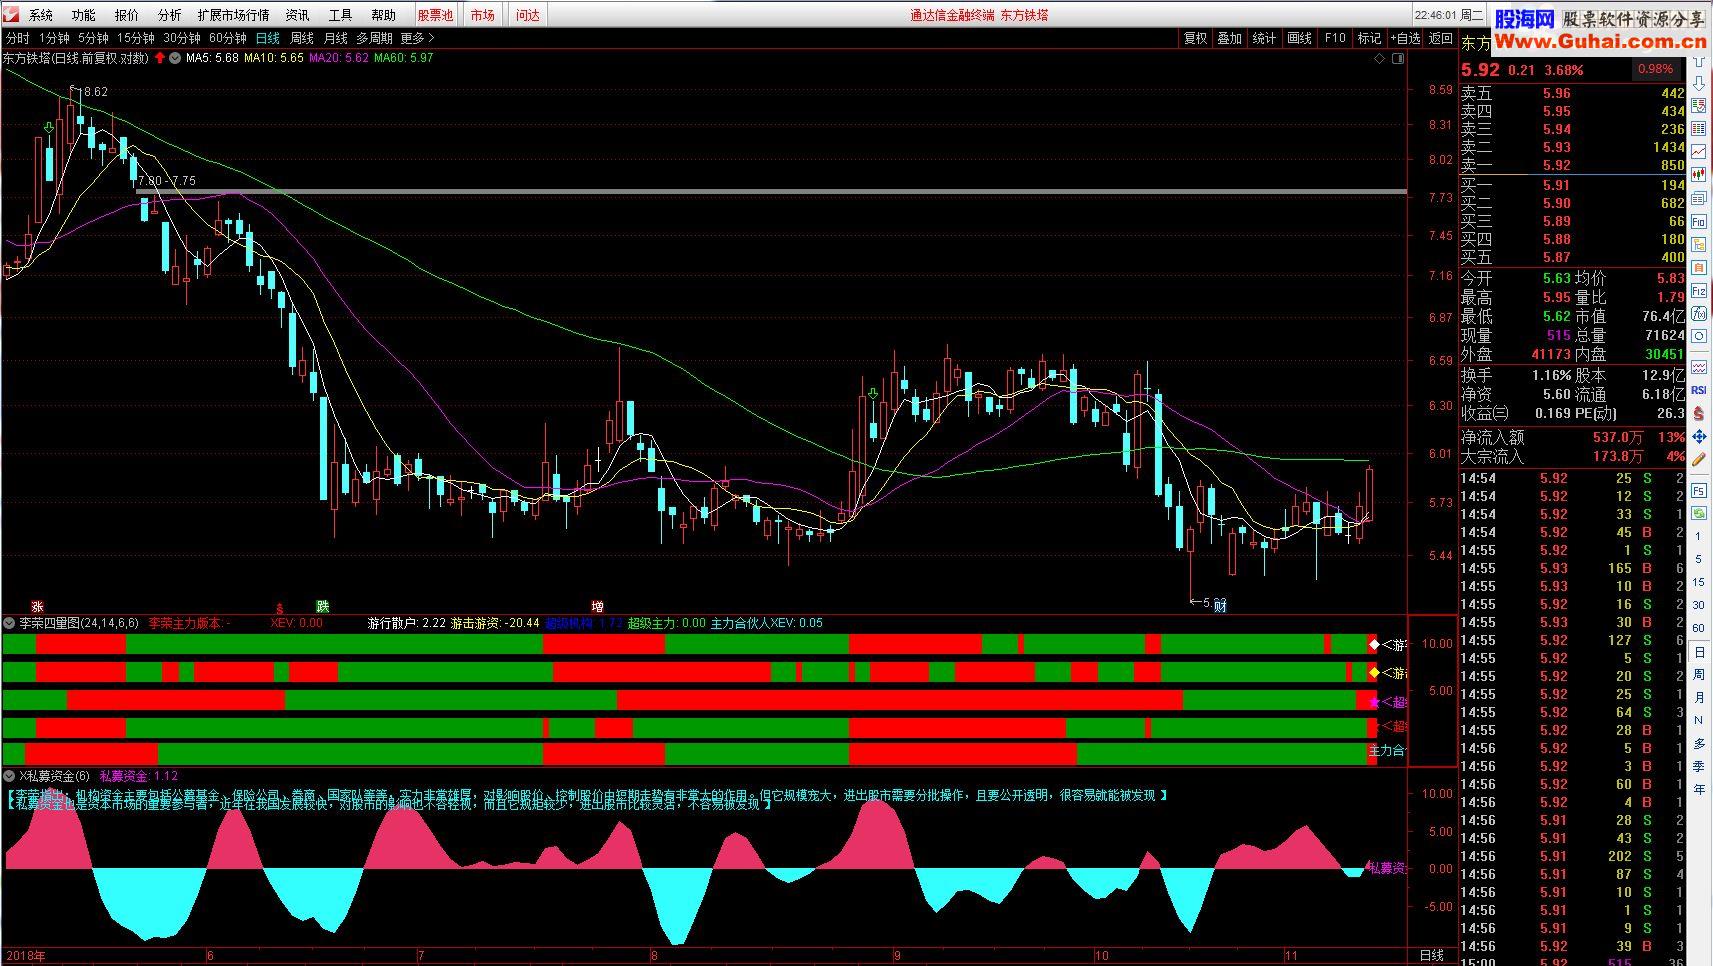
Task: Open the orange document icon in sidebar
Action: click(1698, 267)
